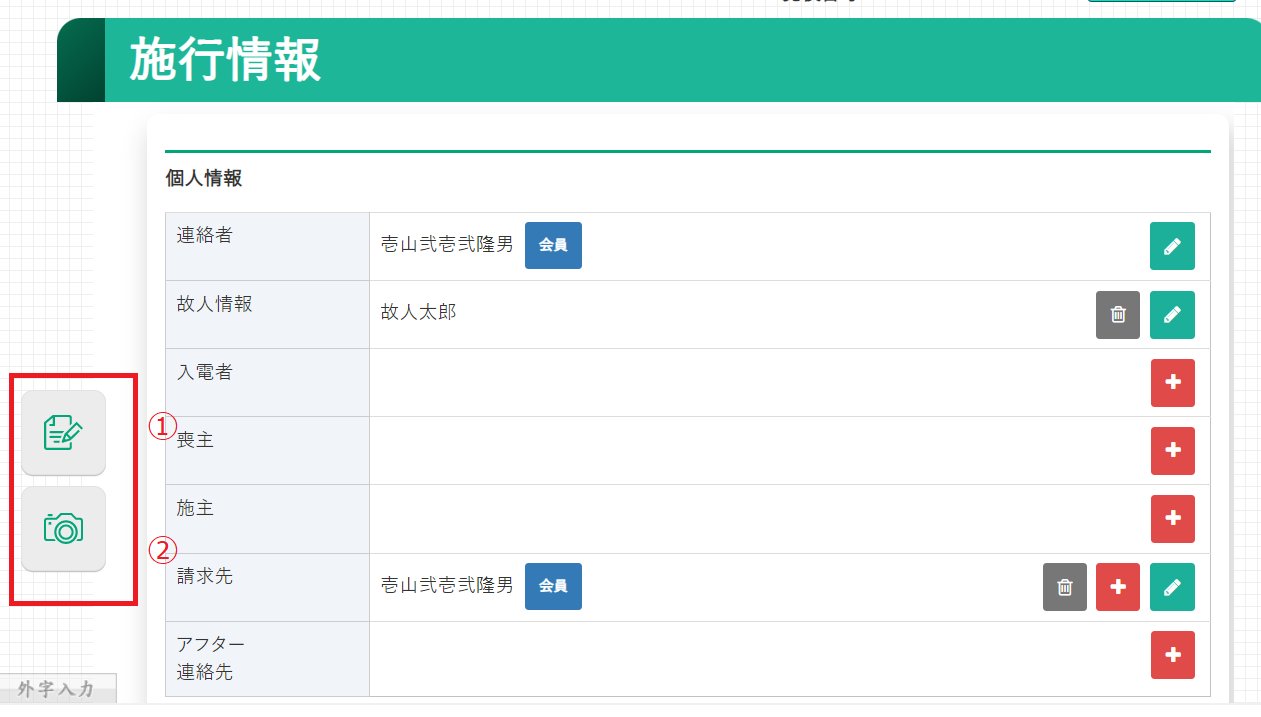The image size is (1261, 717).
Task: Add another 請求先 with plus icon
Action: coord(1118,587)
